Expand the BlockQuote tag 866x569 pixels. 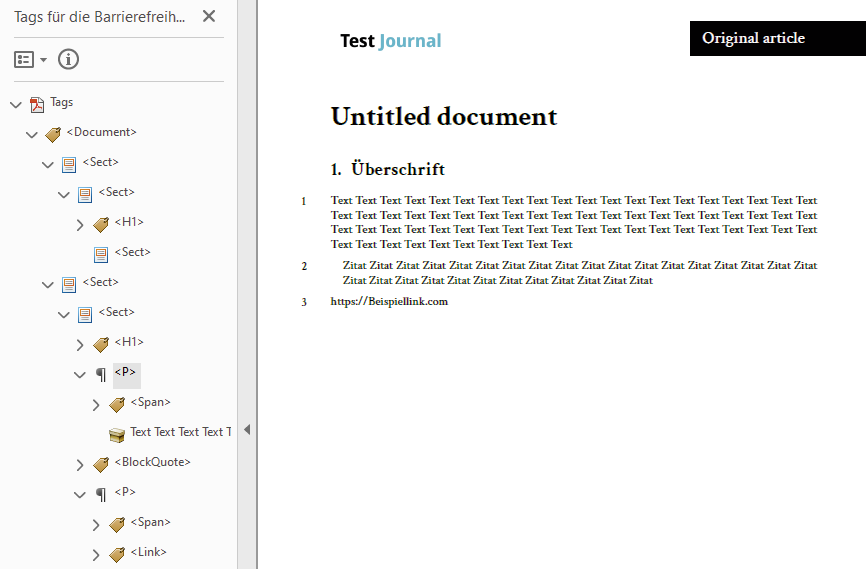80,464
